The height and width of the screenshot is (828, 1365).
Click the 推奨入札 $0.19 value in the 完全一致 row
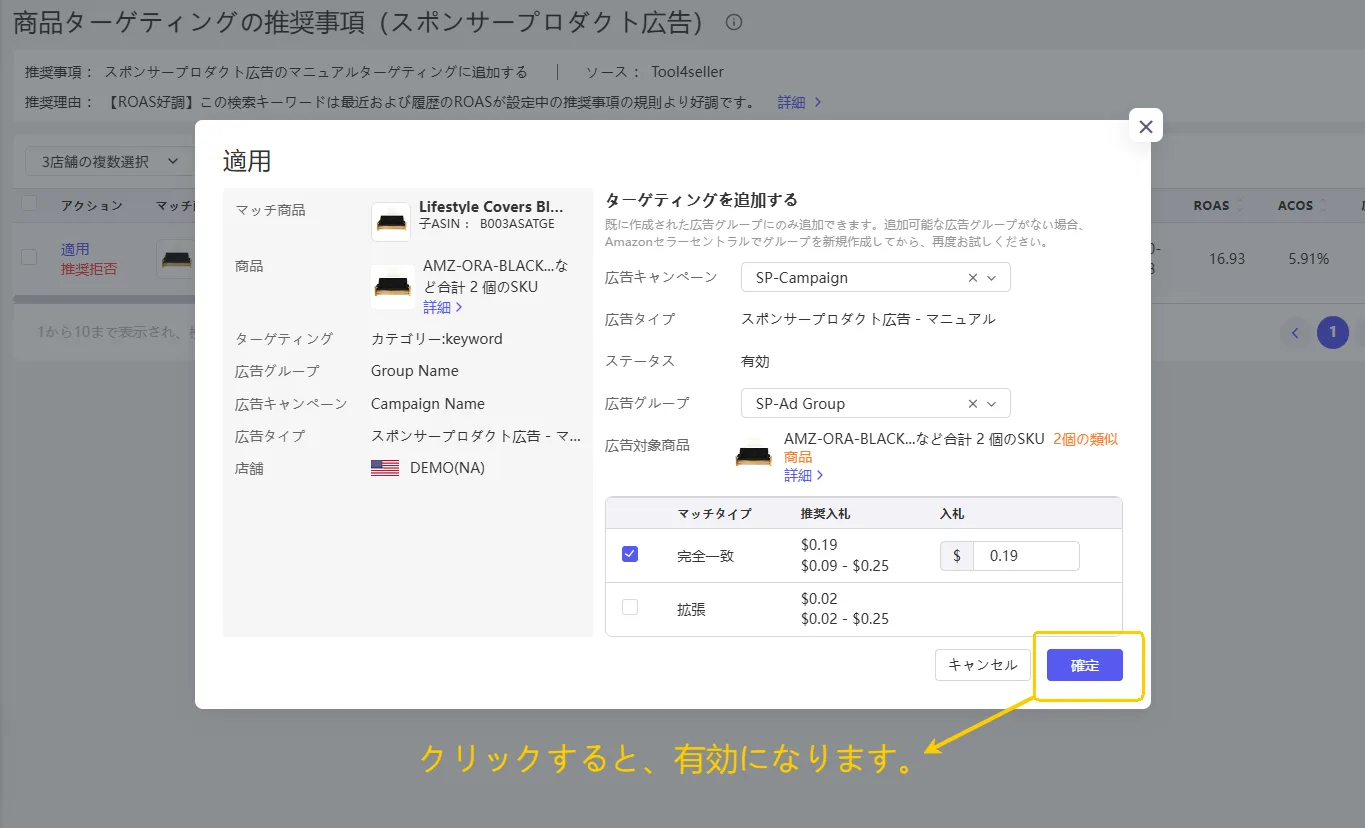[819, 545]
